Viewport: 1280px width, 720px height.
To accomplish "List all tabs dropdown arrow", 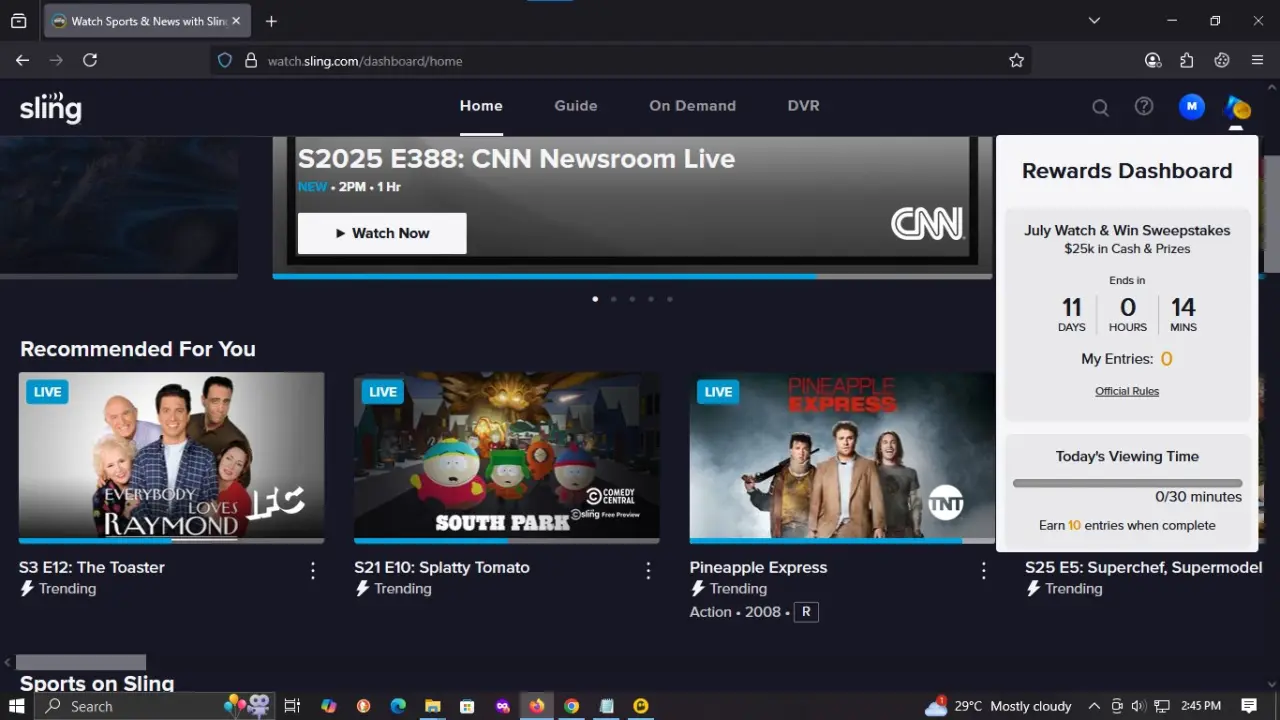I will pos(1094,21).
